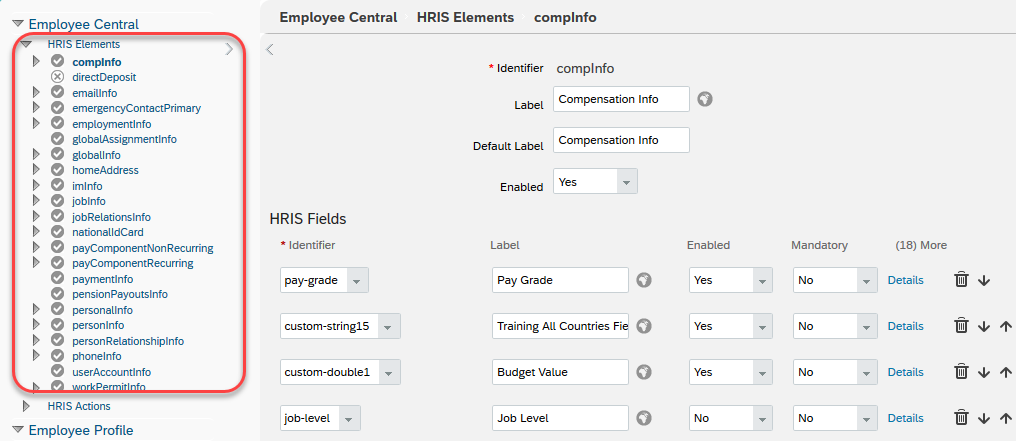This screenshot has width=1016, height=441.
Task: Expand the jobInfo tree node arrow
Action: (36, 201)
